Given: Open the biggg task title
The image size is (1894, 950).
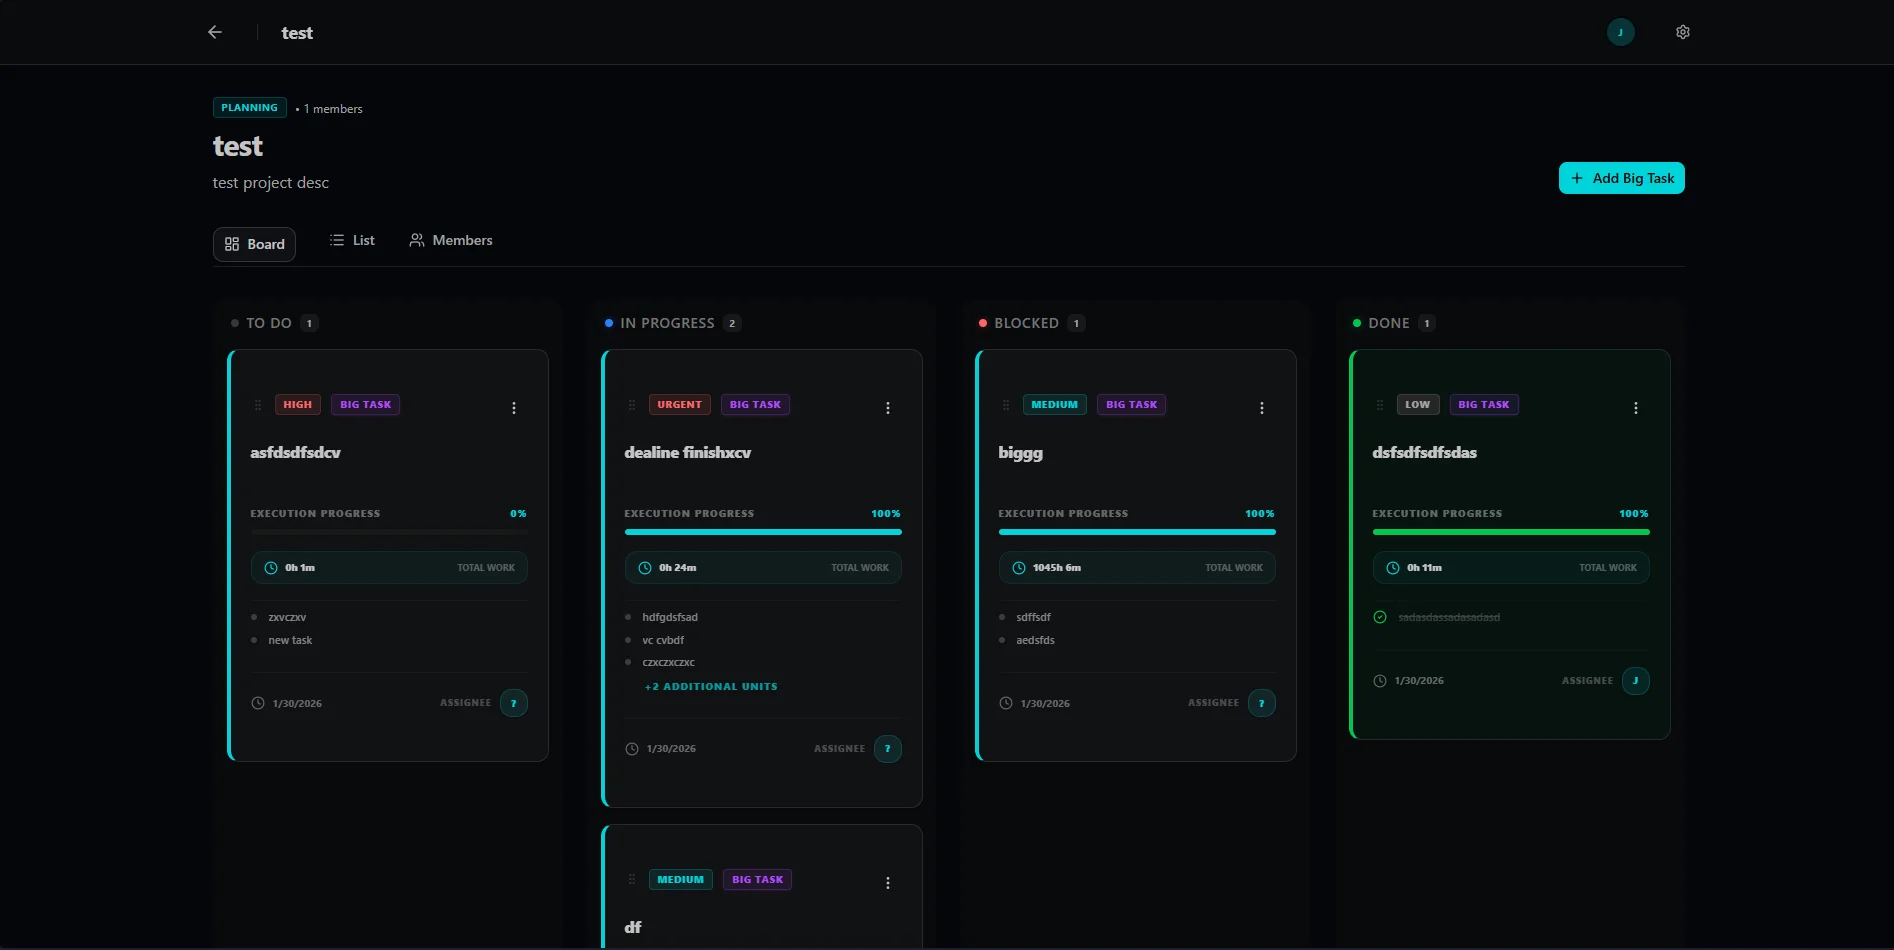Looking at the screenshot, I should (x=1020, y=453).
